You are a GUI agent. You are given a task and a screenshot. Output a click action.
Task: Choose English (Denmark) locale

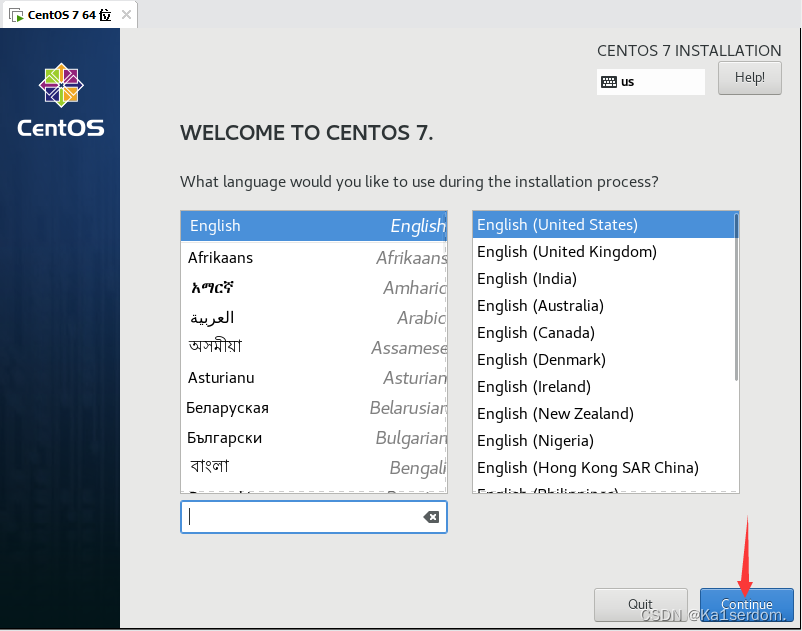(604, 360)
